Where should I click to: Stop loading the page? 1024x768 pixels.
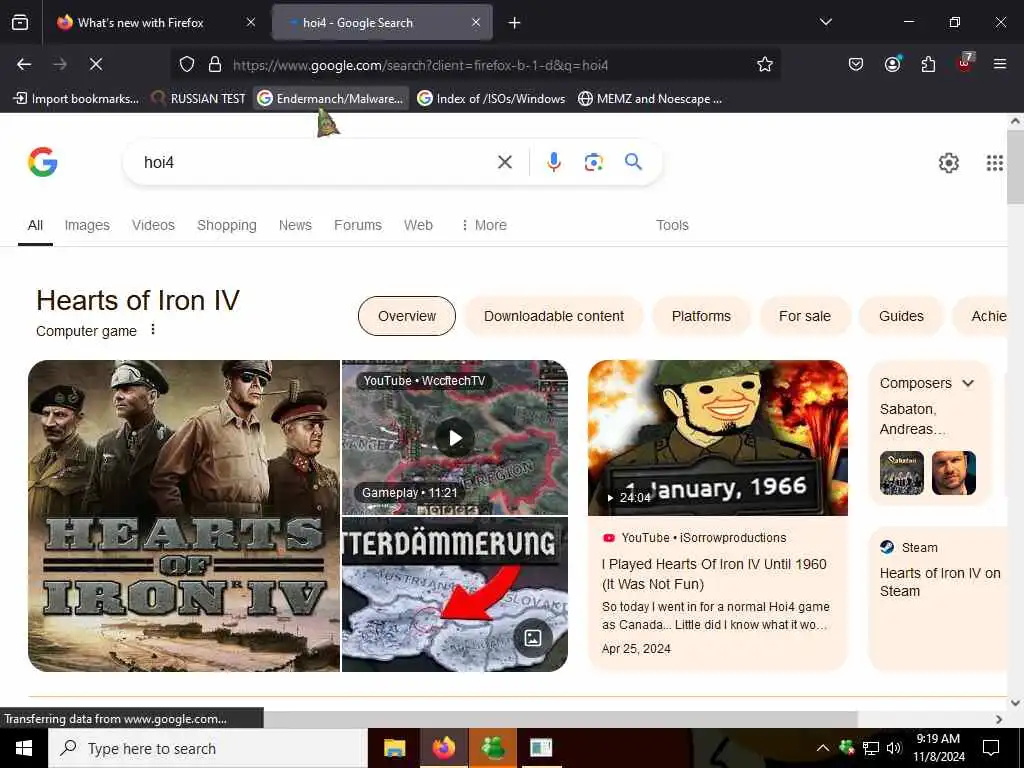[95, 64]
